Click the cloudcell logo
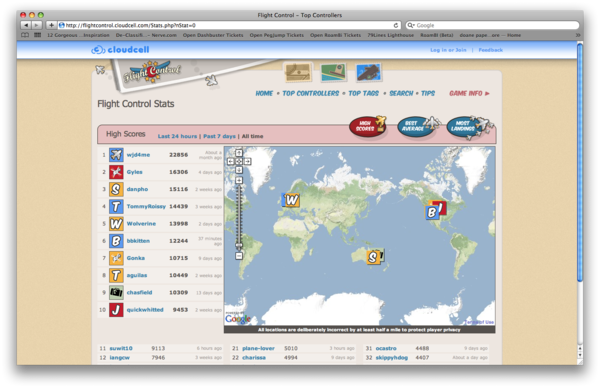The height and width of the screenshot is (388, 600). pyautogui.click(x=120, y=50)
